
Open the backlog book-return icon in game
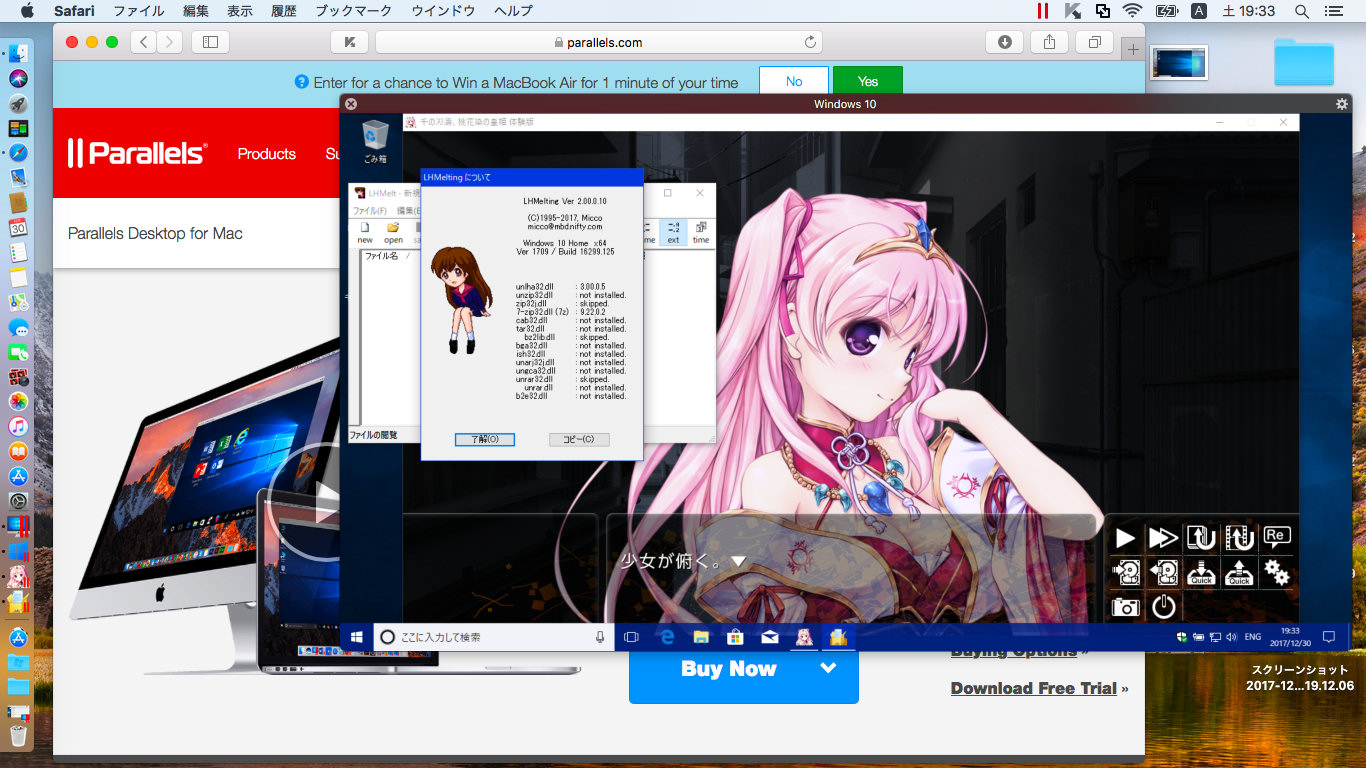pyautogui.click(x=1201, y=538)
